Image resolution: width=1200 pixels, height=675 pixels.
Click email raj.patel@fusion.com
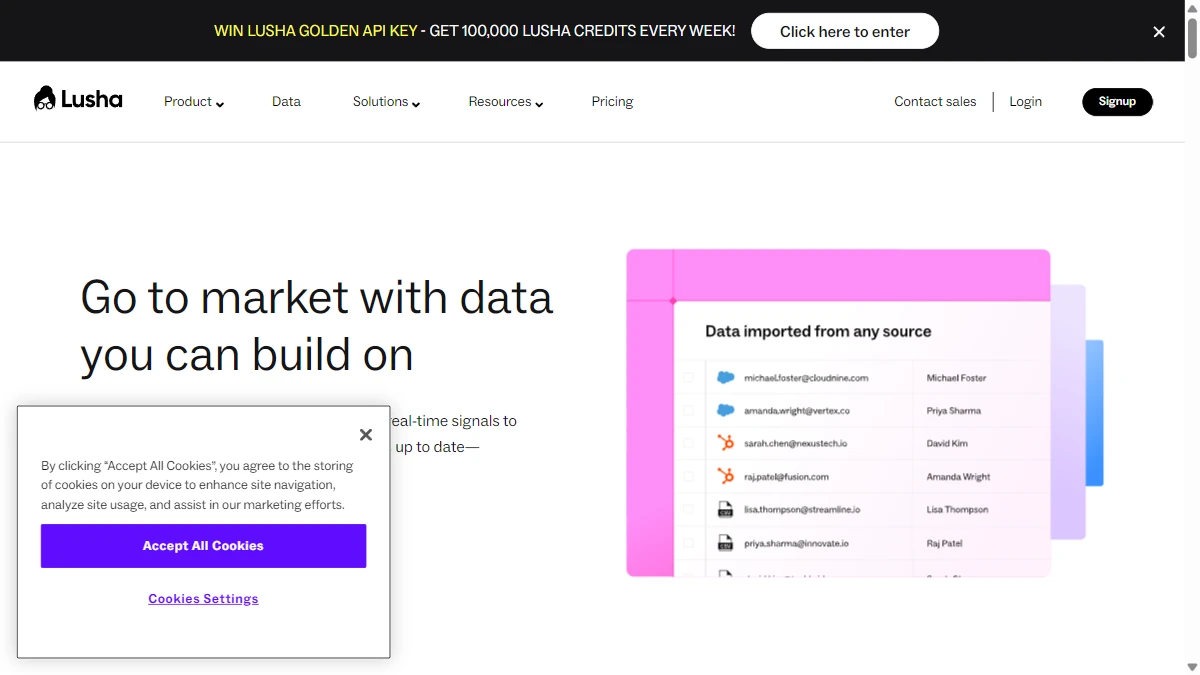(786, 477)
